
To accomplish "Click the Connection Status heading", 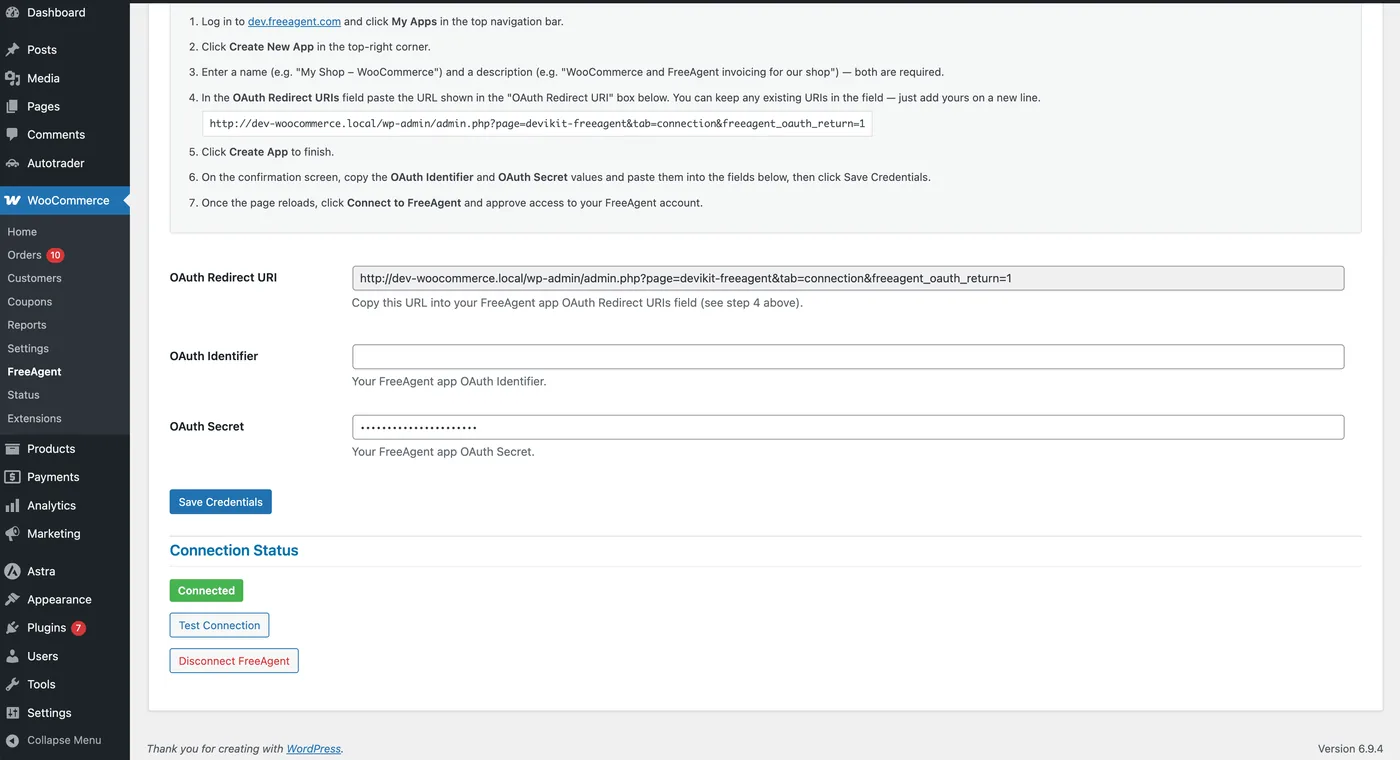I will [234, 551].
